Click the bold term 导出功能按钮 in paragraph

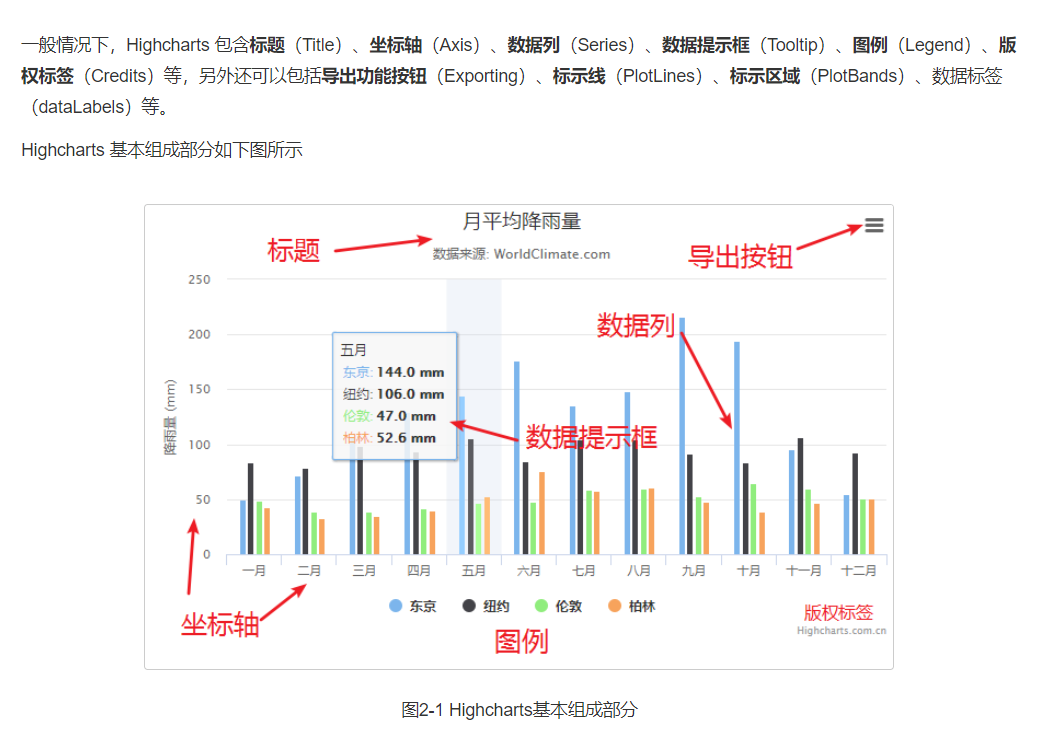pos(374,76)
